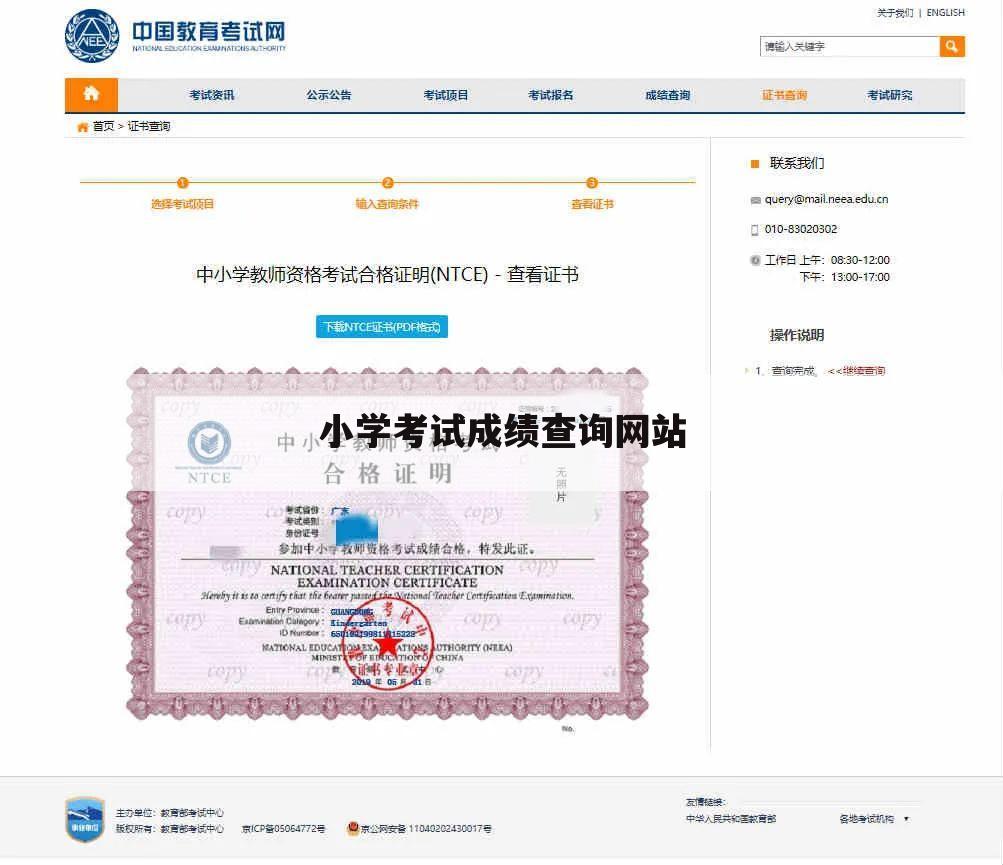Click the home icon tab in navigation bar
The width and height of the screenshot is (1003, 865).
[91, 94]
